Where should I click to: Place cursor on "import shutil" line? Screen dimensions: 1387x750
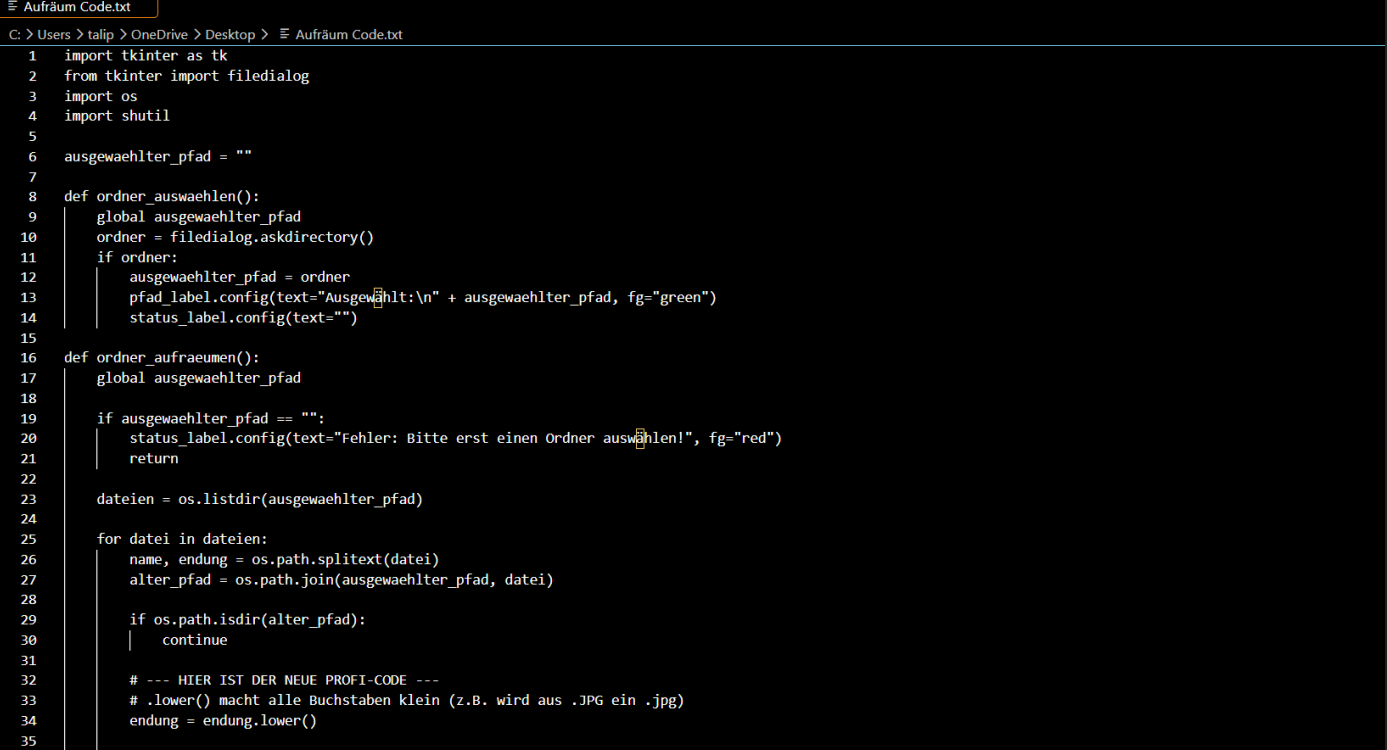point(117,116)
